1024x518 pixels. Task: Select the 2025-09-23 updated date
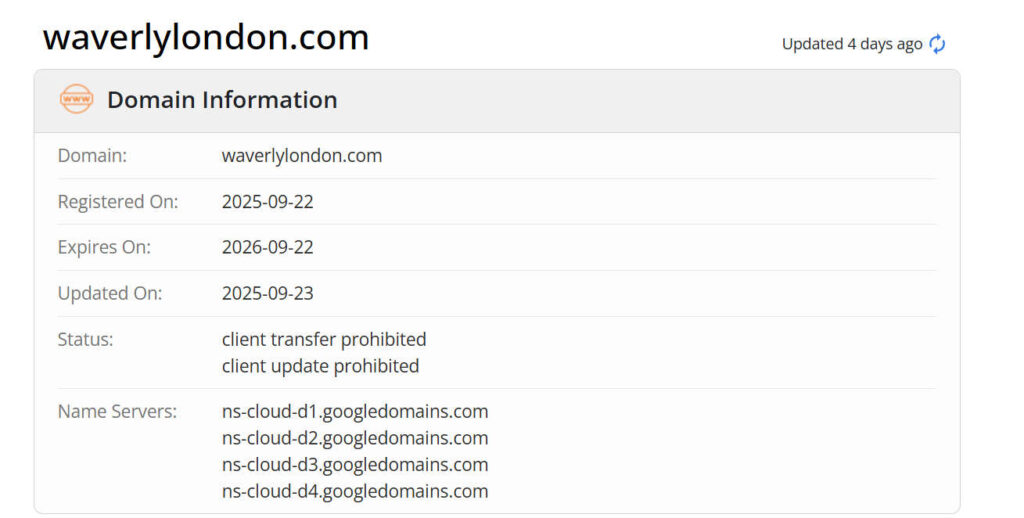point(268,293)
